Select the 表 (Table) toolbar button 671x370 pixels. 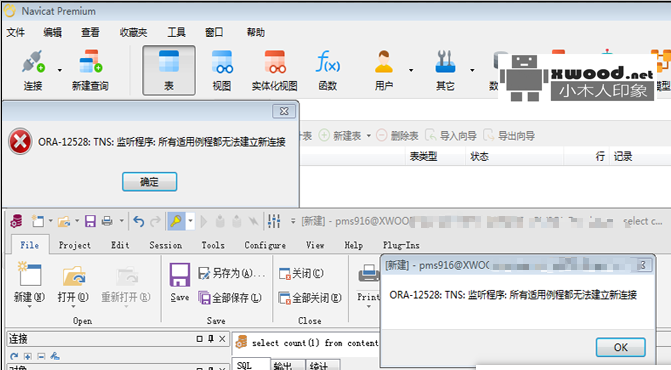[x=169, y=70]
